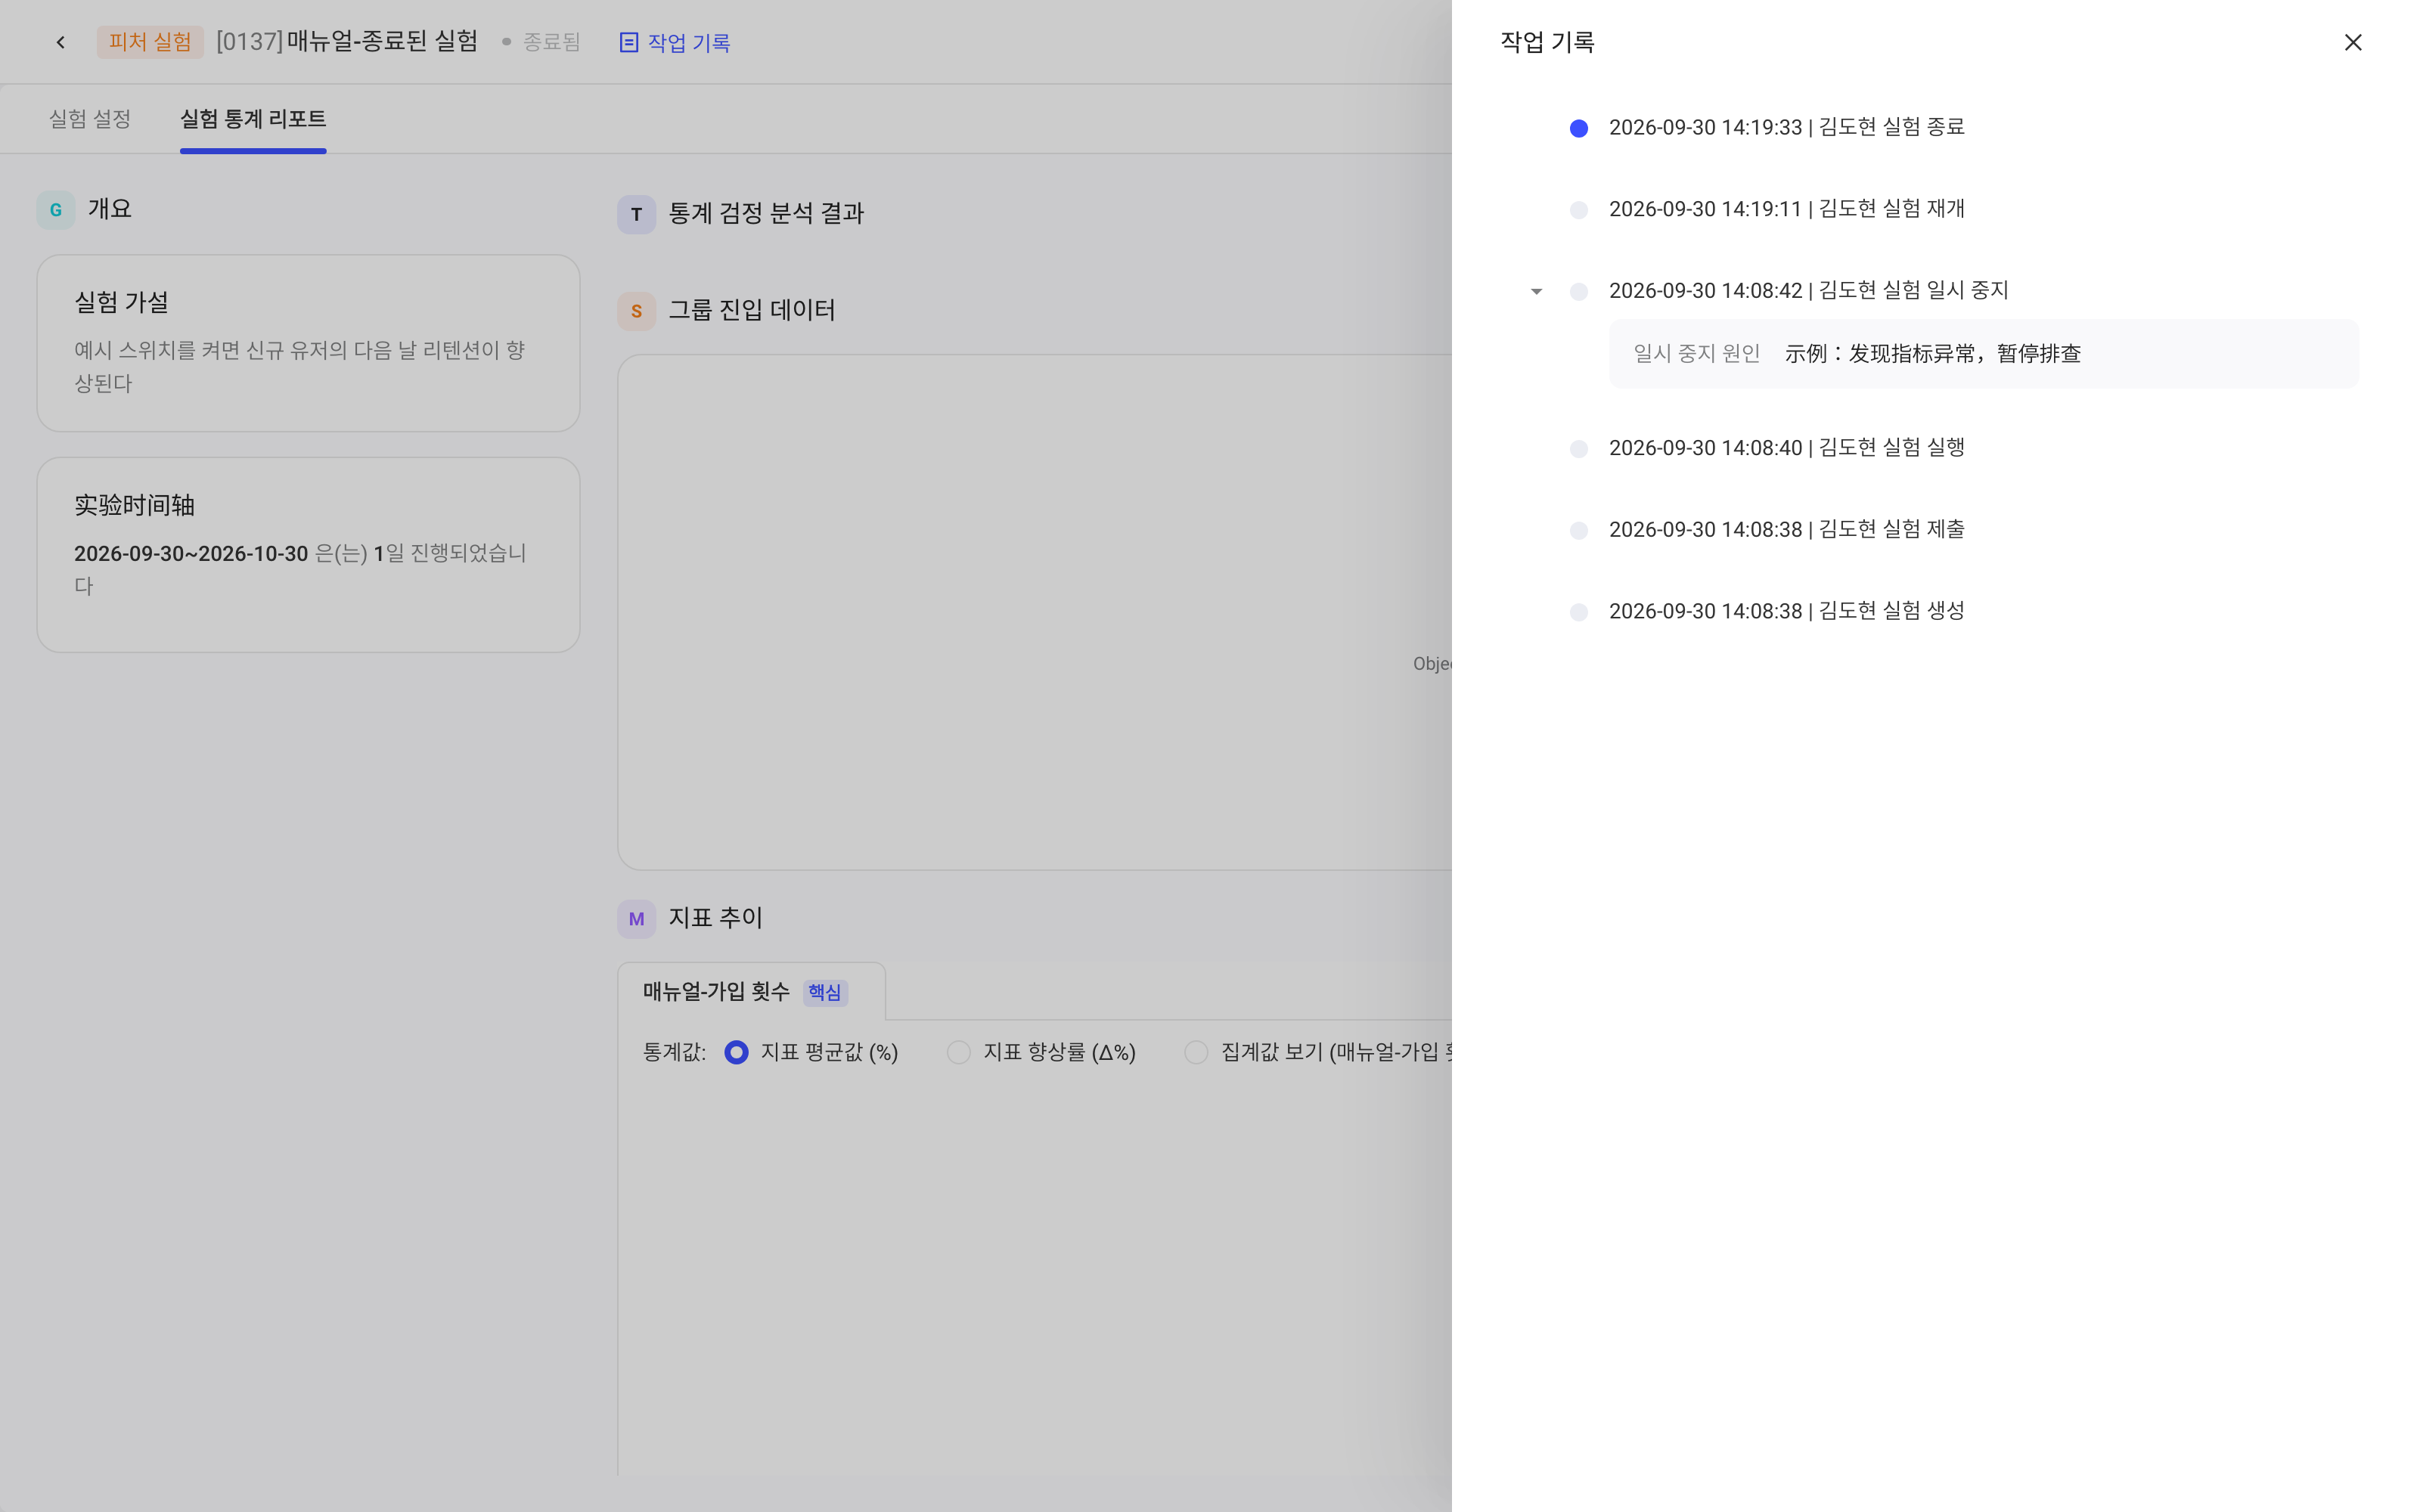Click the timeline dot for 실험 실행
This screenshot has width=2420, height=1512.
(1578, 449)
